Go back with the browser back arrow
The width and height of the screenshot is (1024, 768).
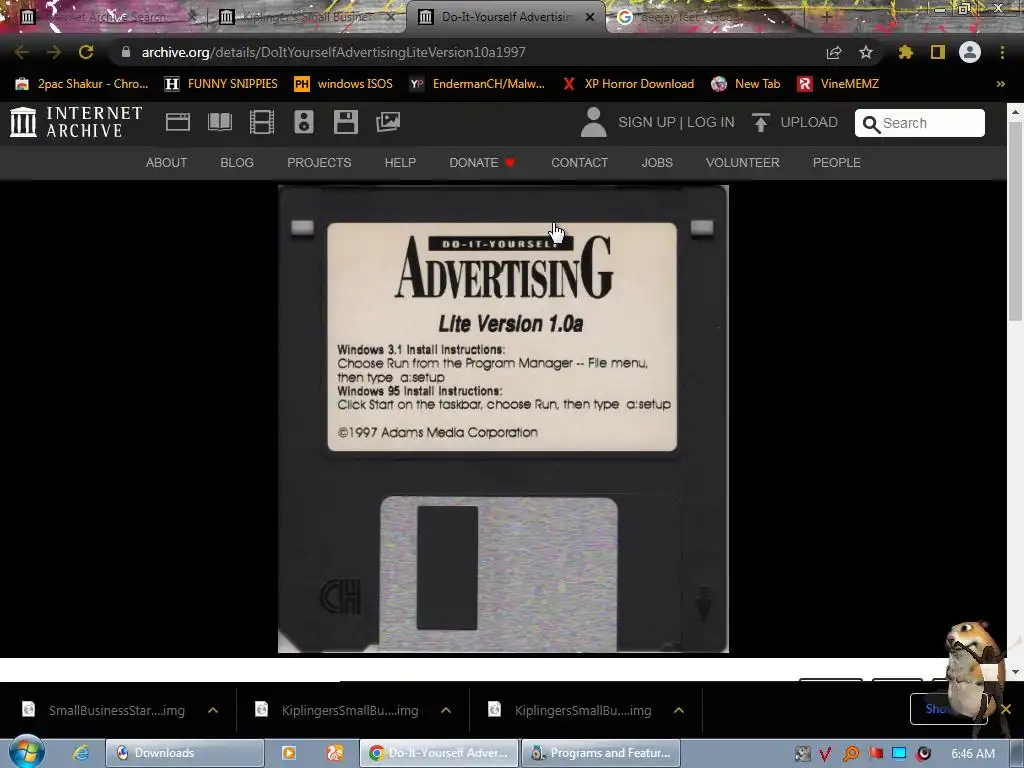22,52
